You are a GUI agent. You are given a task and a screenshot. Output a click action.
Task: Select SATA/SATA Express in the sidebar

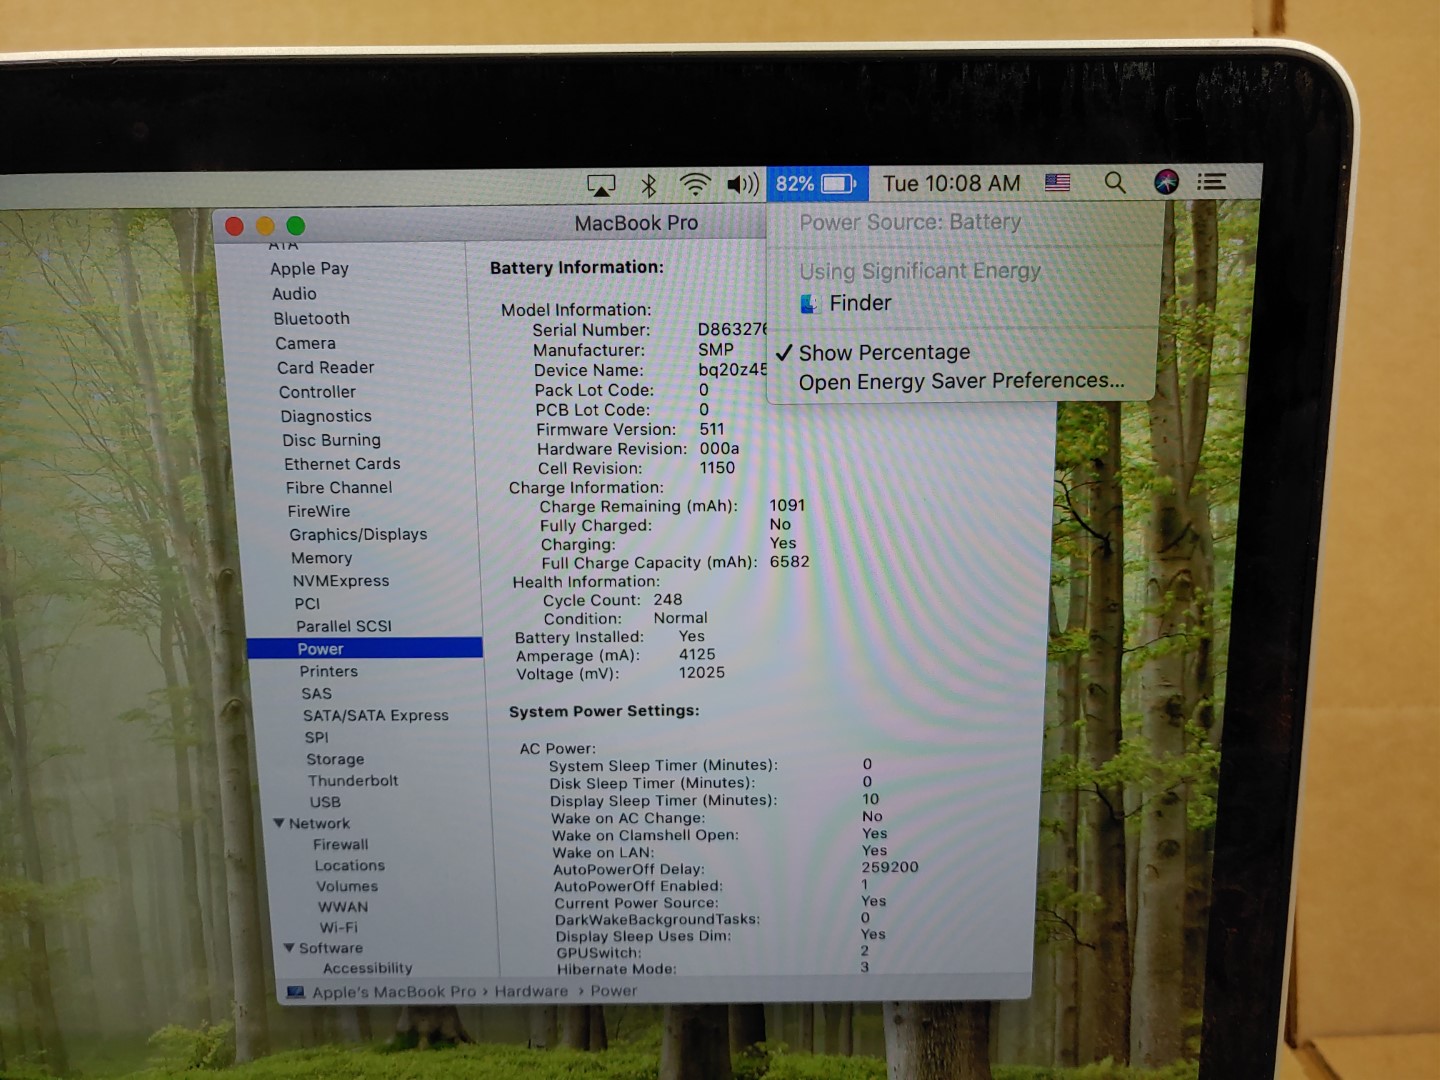(375, 716)
